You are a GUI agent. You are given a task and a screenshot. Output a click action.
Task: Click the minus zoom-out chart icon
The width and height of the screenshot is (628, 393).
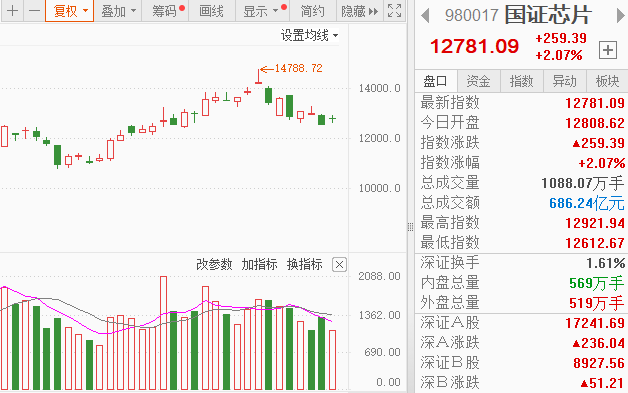pos(35,11)
